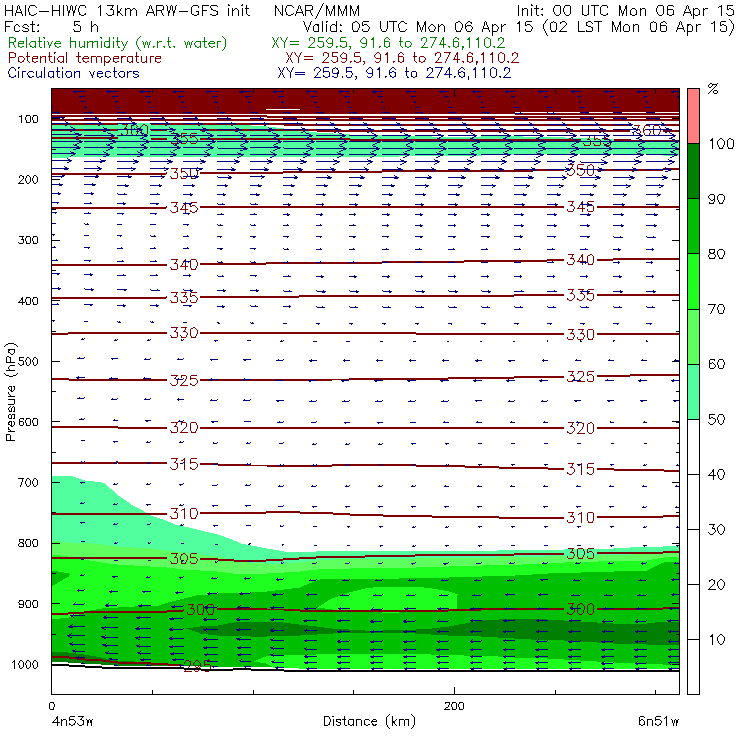Click the 80–90% green colorbar segment

point(693,226)
